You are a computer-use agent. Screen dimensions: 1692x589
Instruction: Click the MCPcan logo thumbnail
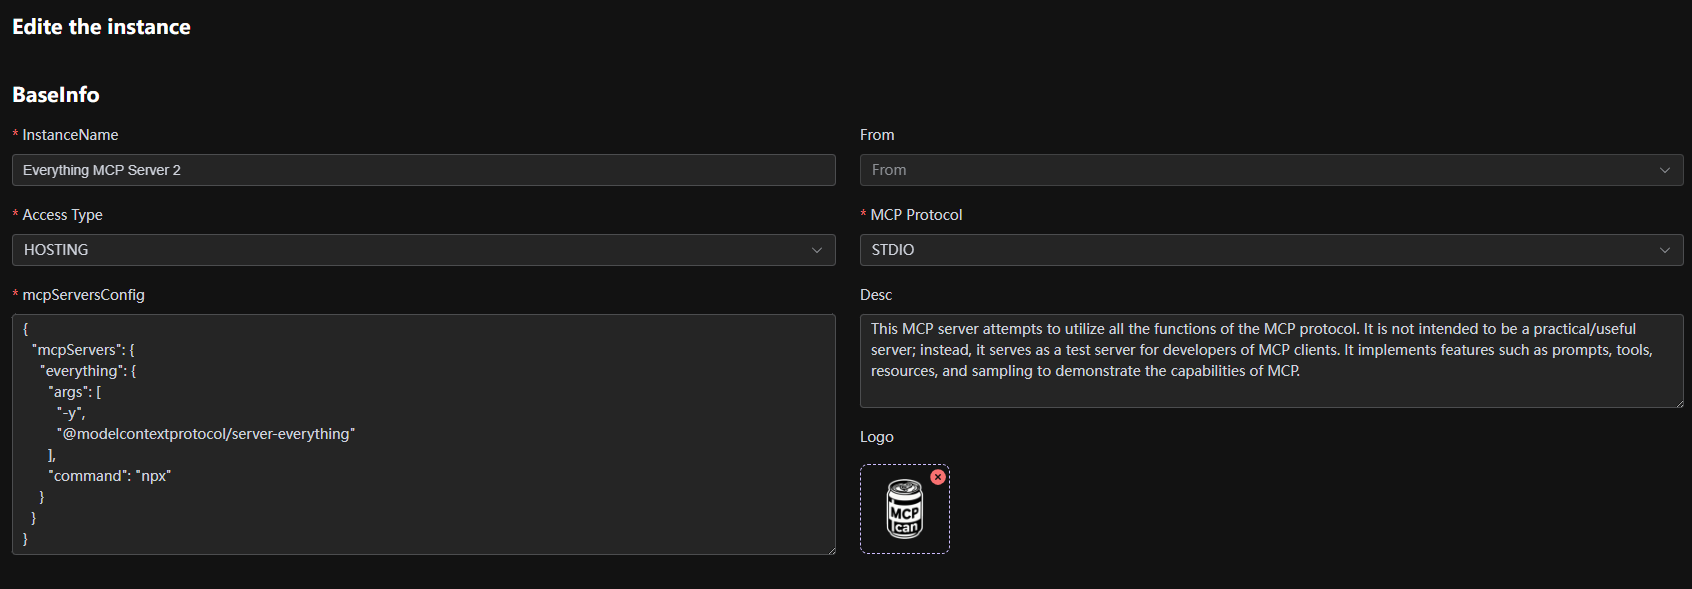(x=904, y=510)
